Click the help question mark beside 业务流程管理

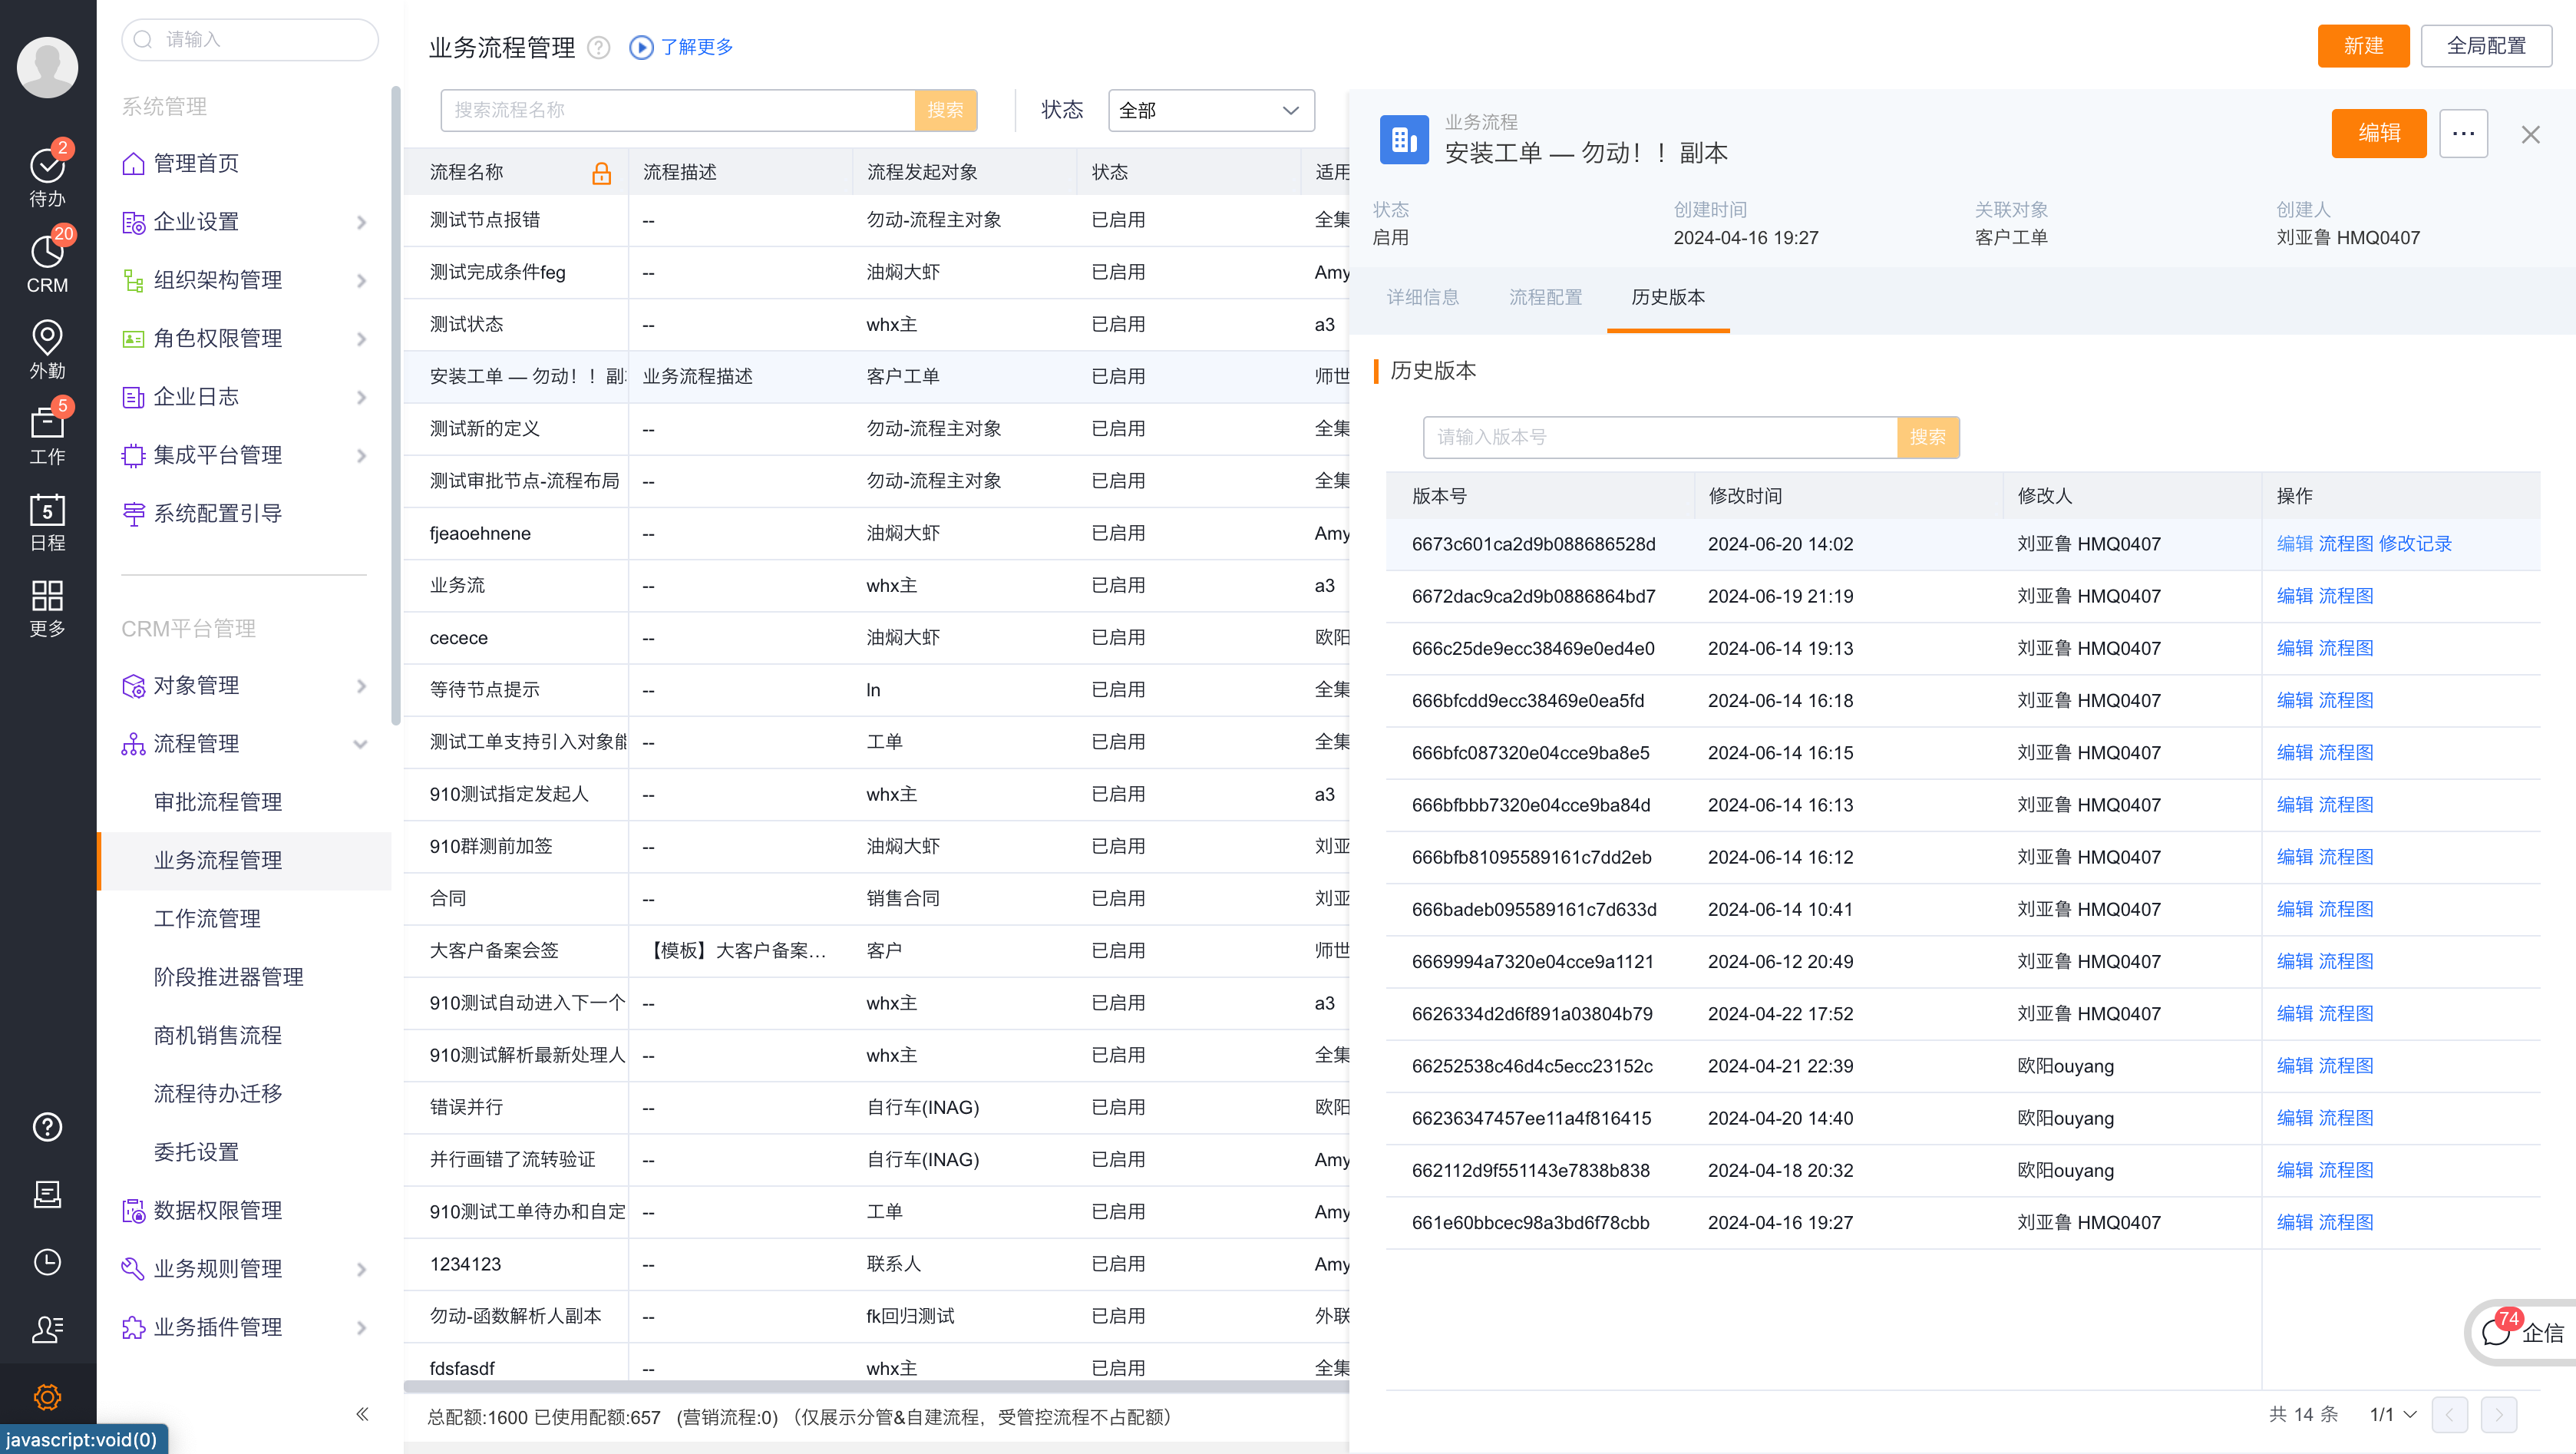point(598,47)
